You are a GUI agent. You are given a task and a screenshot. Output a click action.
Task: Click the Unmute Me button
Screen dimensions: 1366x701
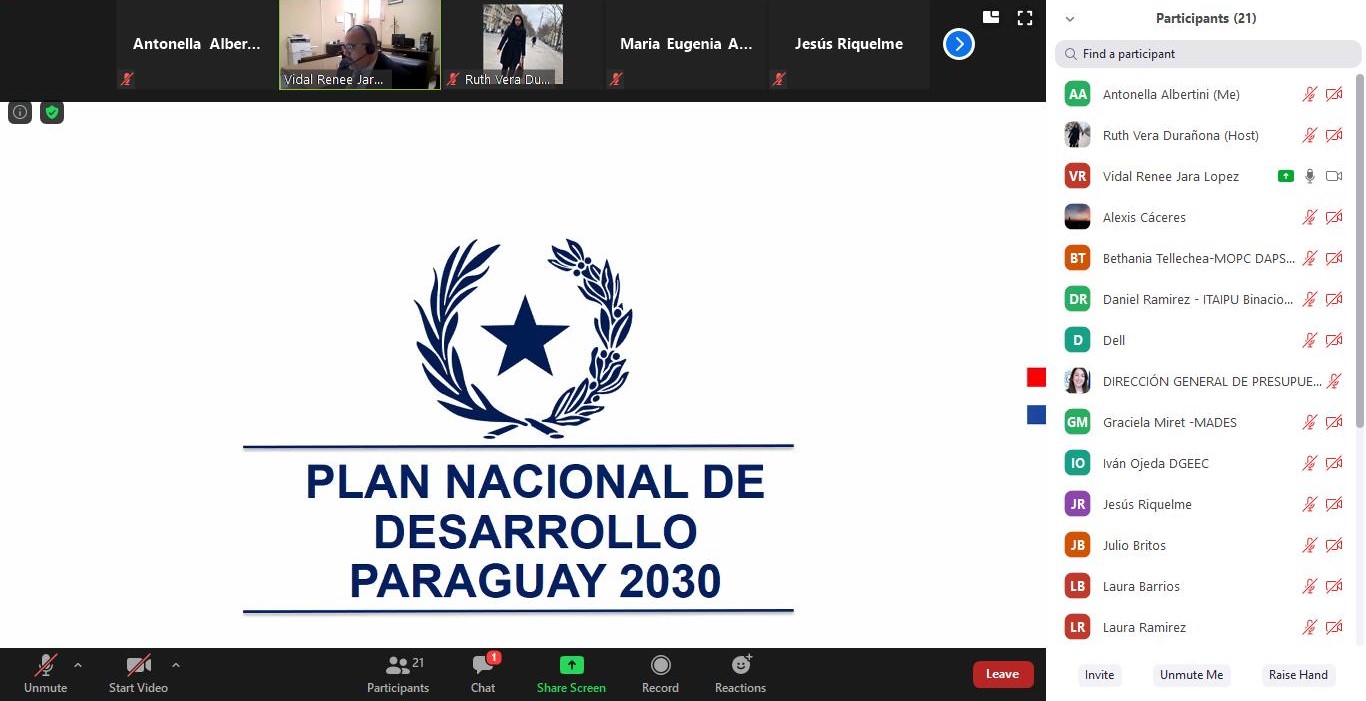[1191, 675]
